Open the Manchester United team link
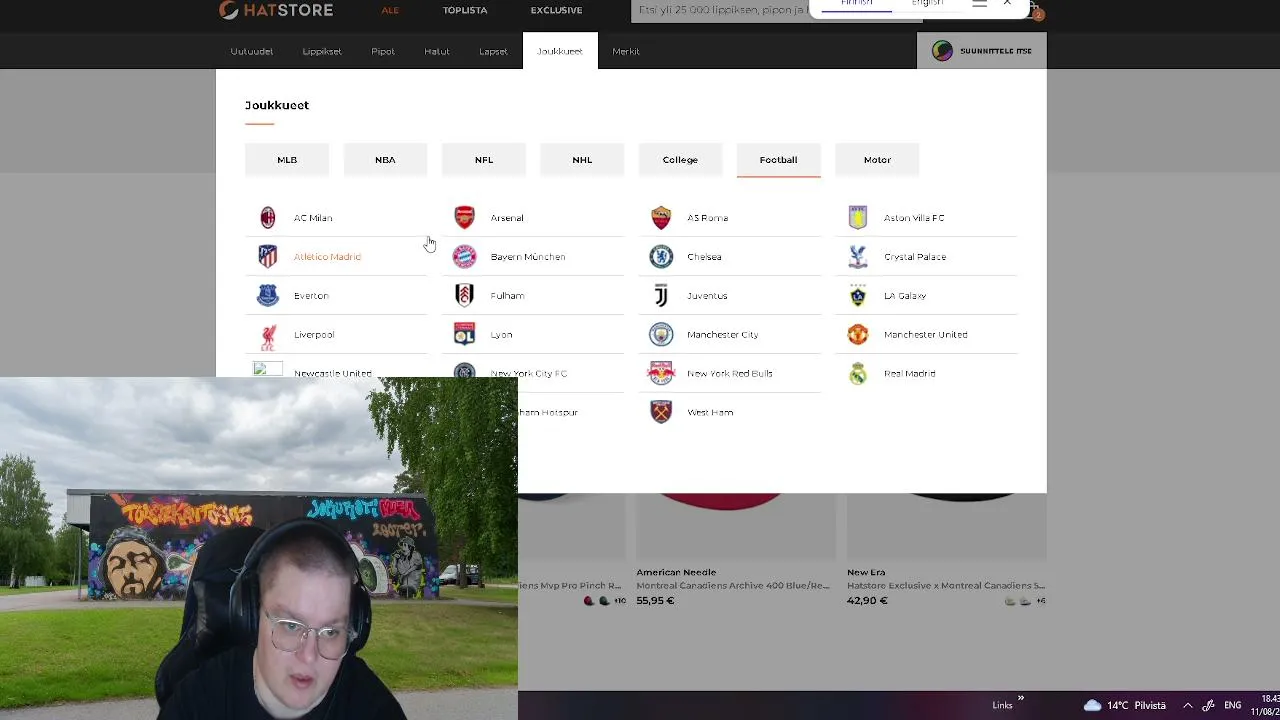Viewport: 1280px width, 720px height. (926, 335)
